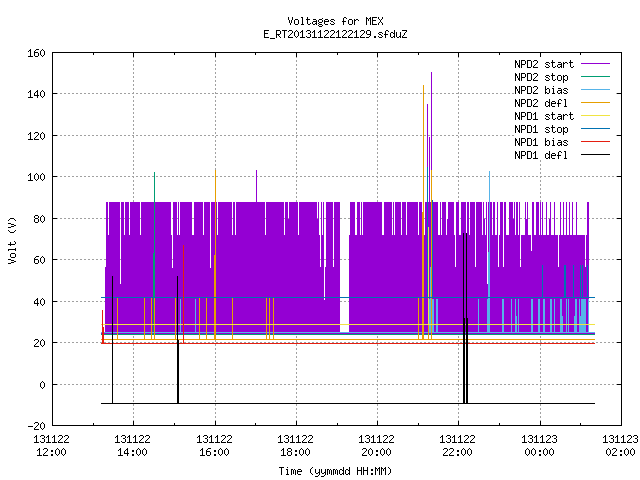This screenshot has height=480, width=640.
Task: Click the 'Time (yymmdd HH:MM)' x-axis label
Action: 335,471
